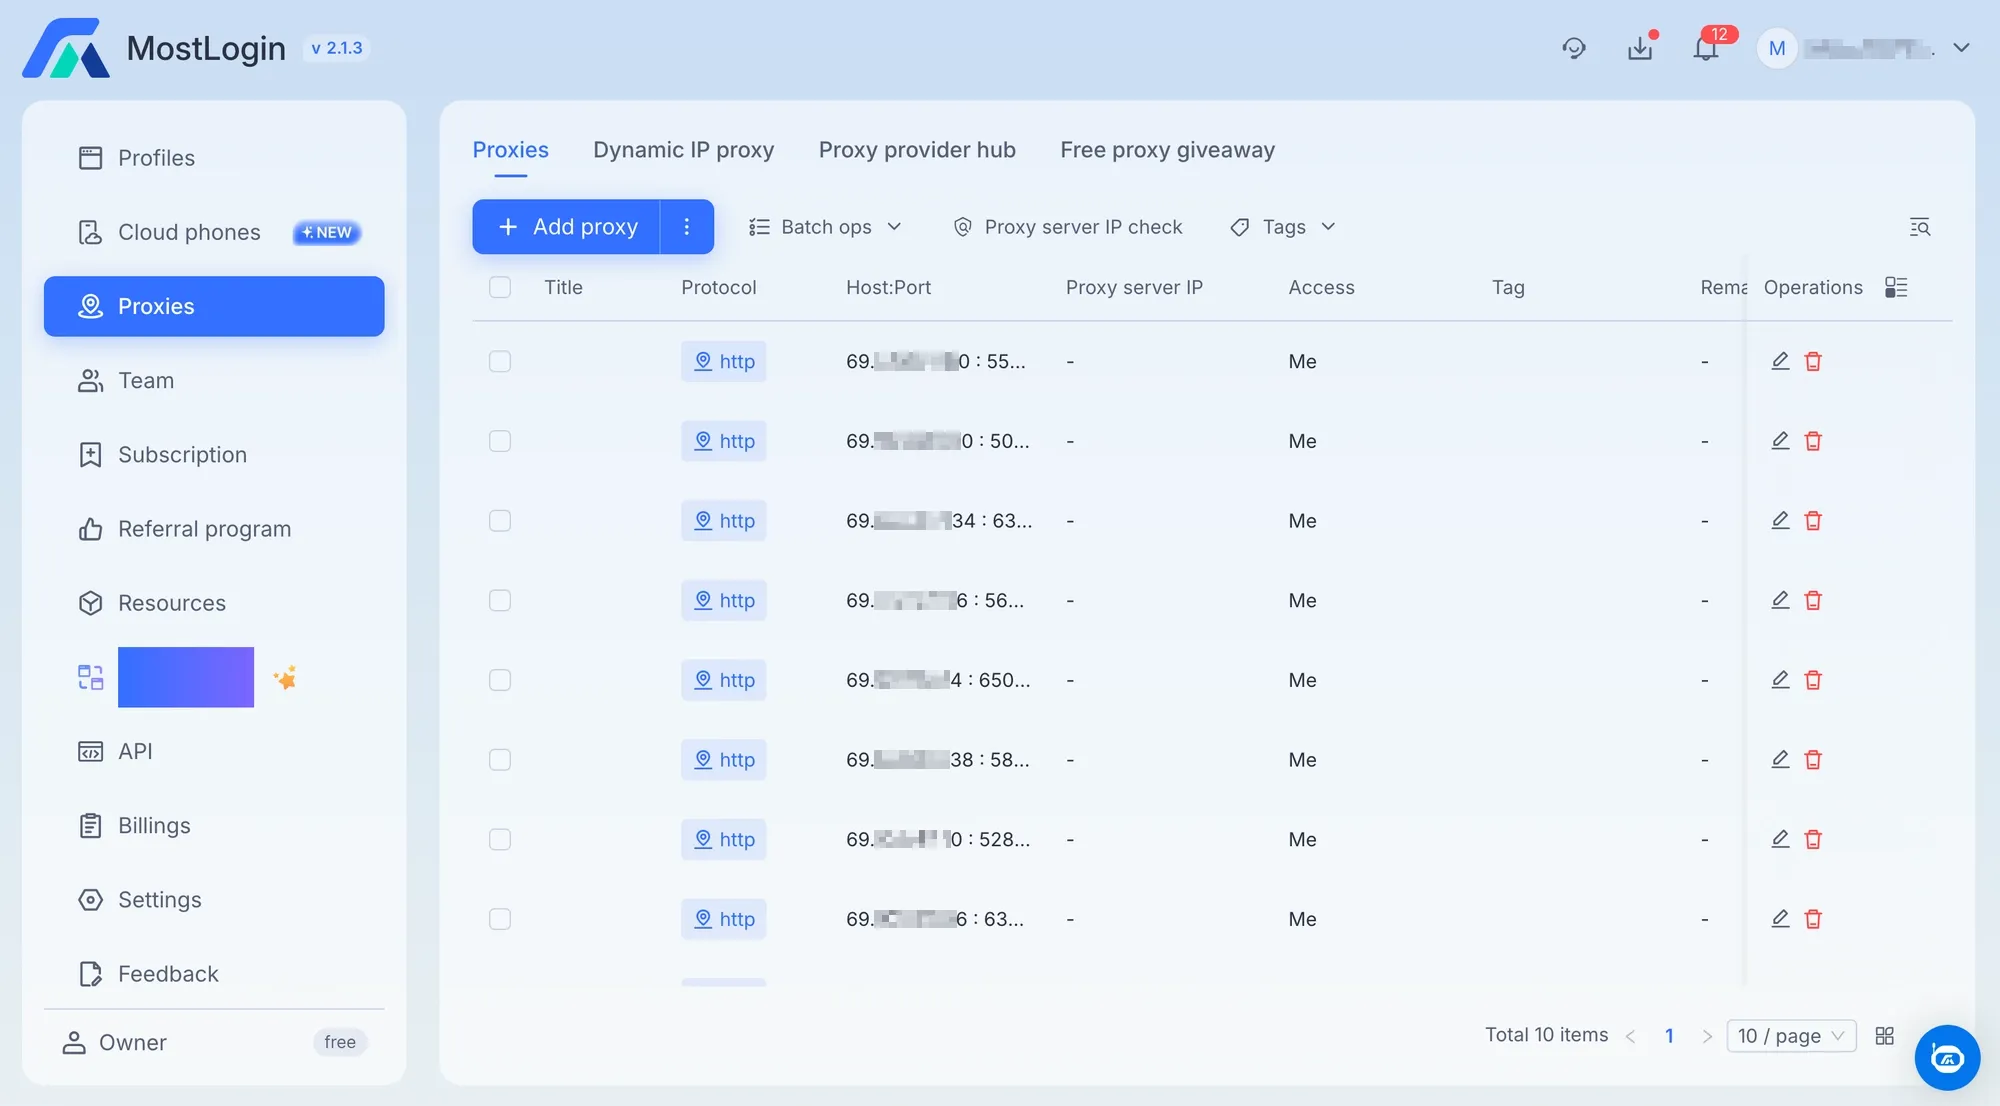Expand the Batch ops dropdown
Screen dimensions: 2000x1106
click(826, 226)
